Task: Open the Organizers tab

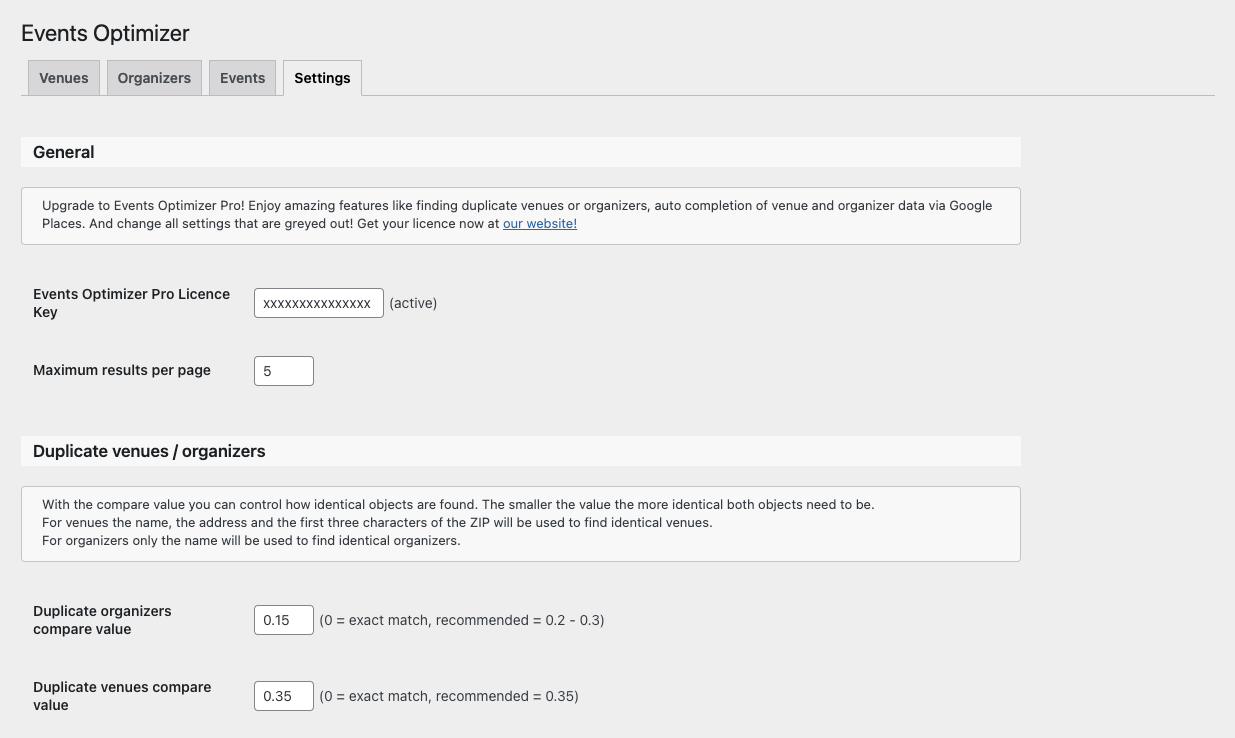Action: 154,78
